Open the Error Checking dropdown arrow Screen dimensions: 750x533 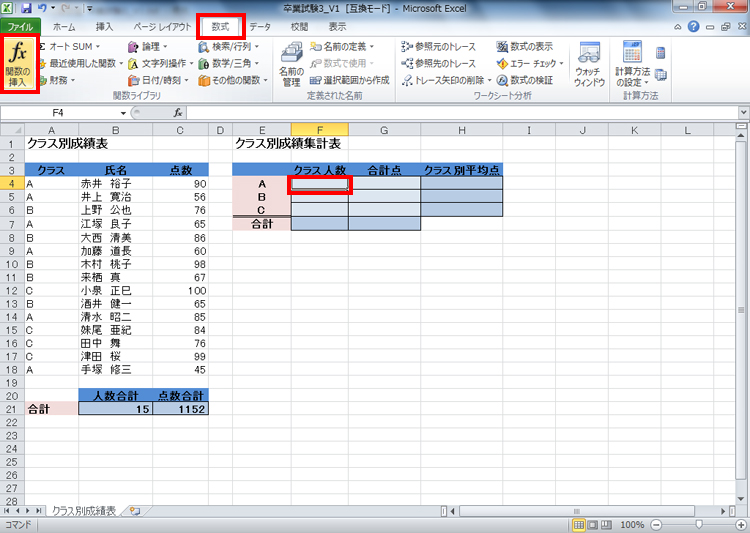pos(562,63)
